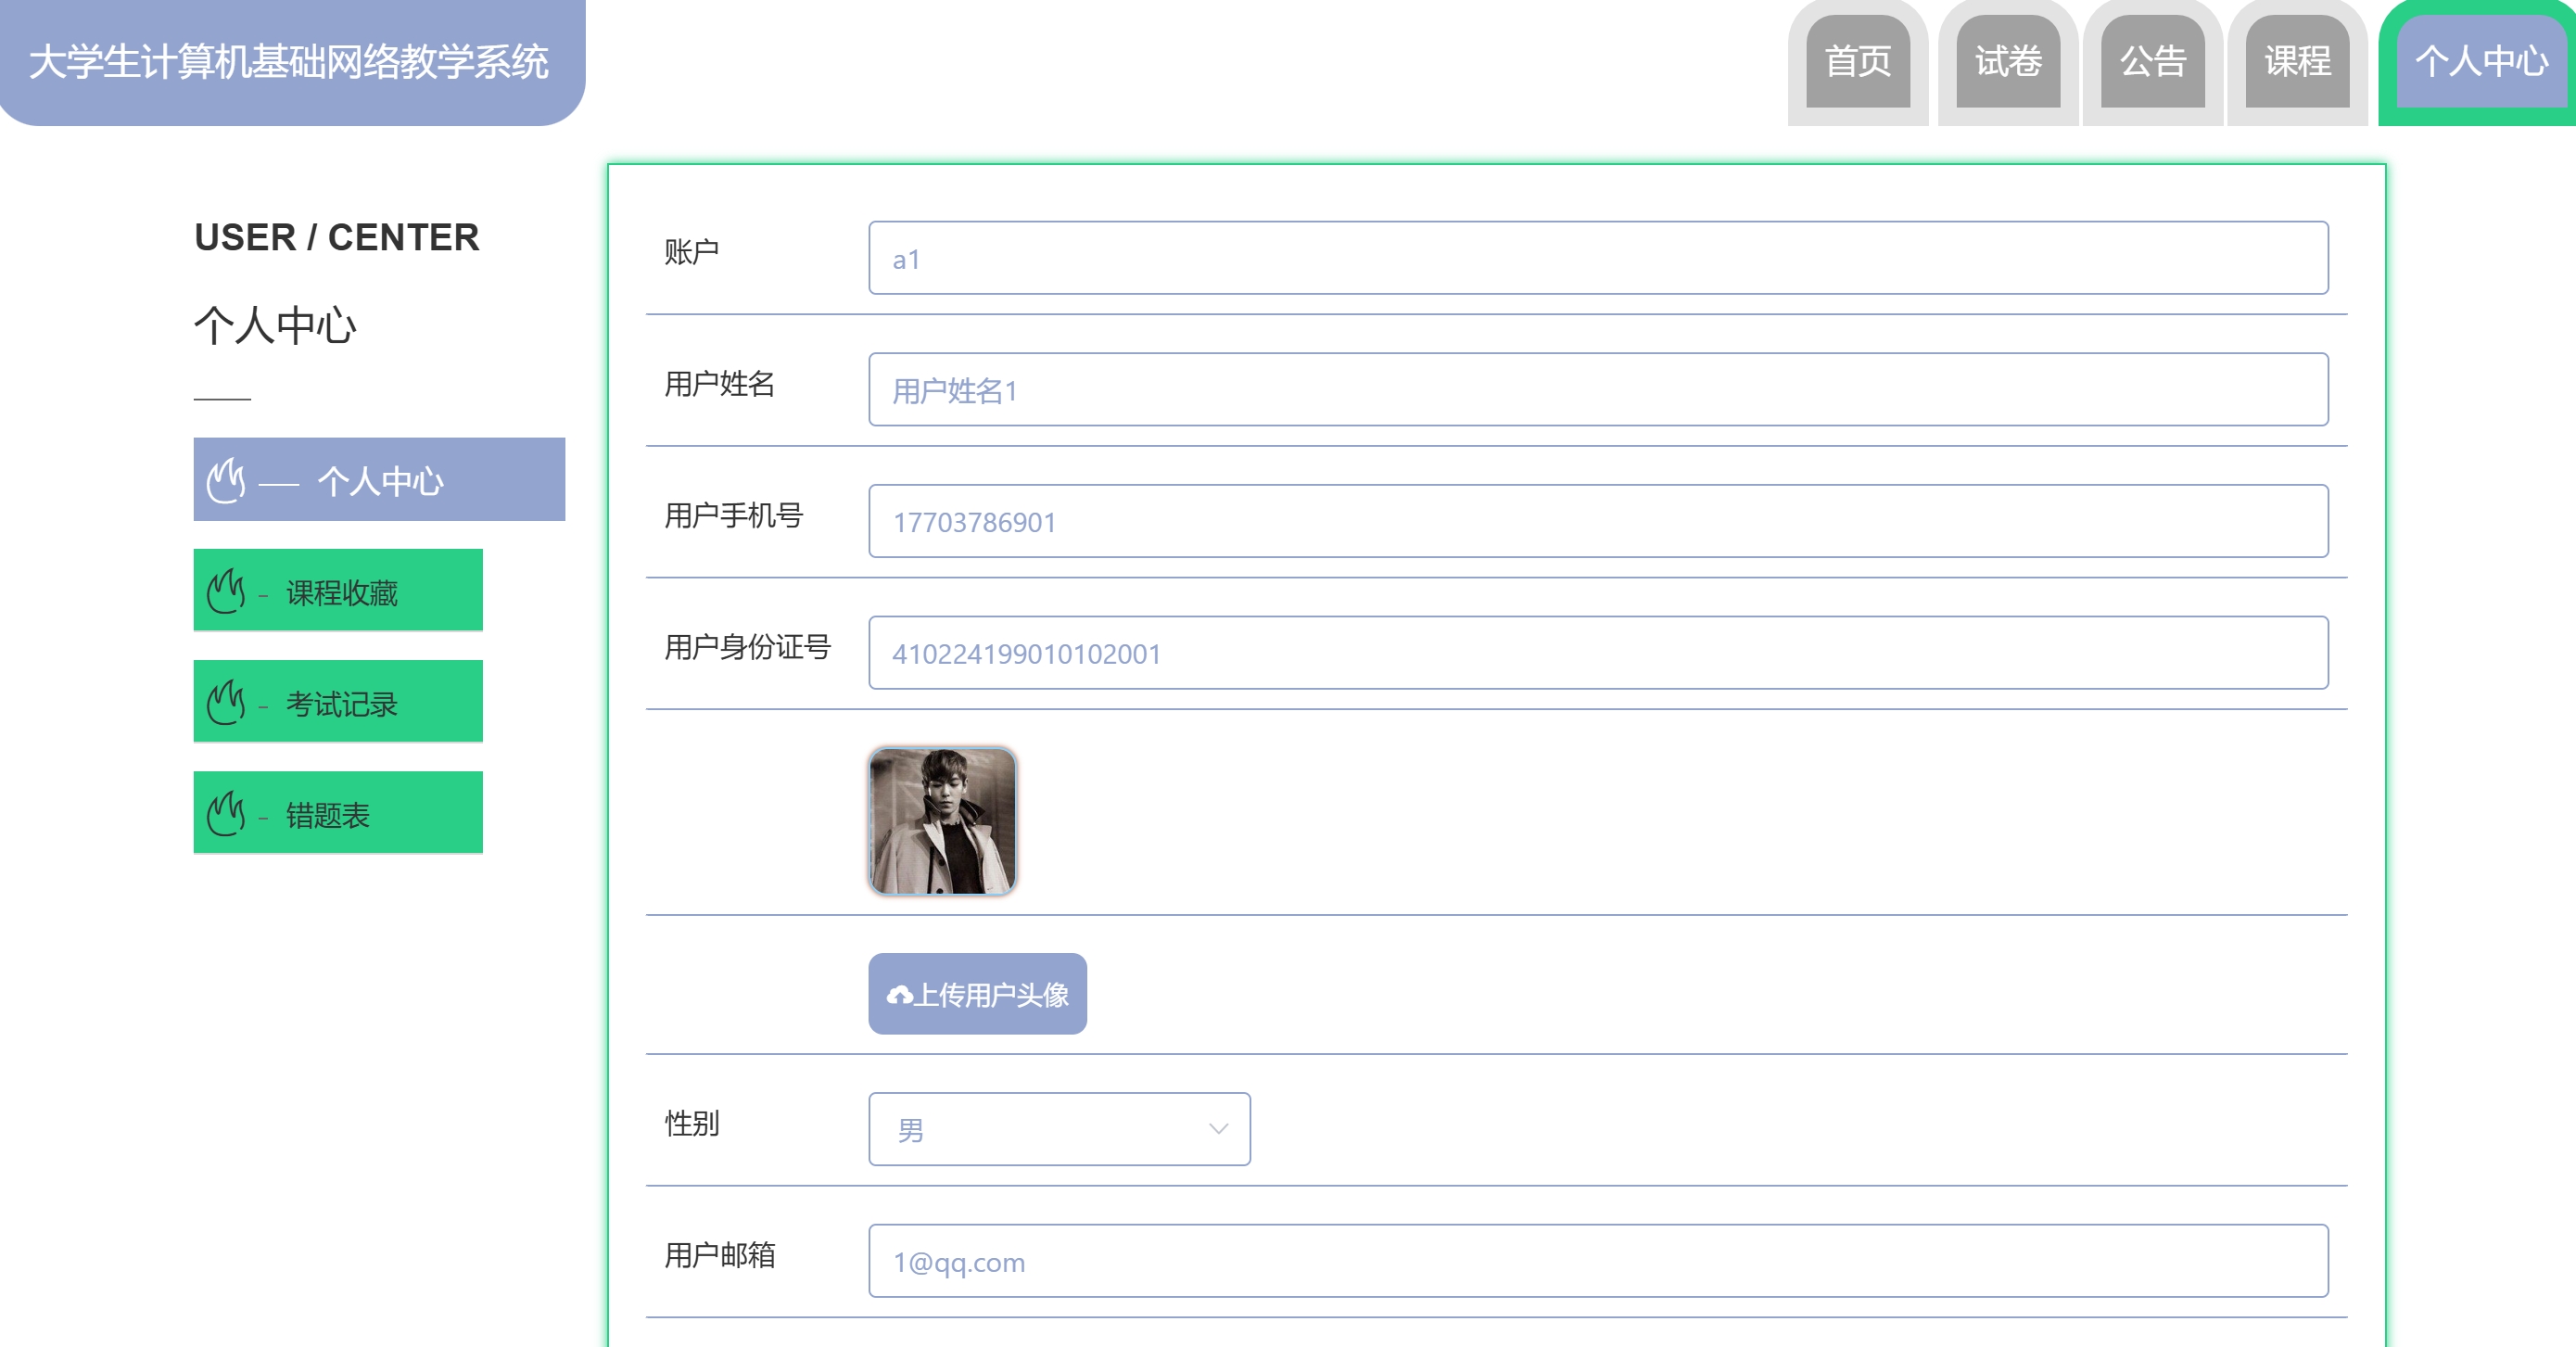
Task: Select the 个人中心 top navigation tab
Action: click(x=2481, y=62)
